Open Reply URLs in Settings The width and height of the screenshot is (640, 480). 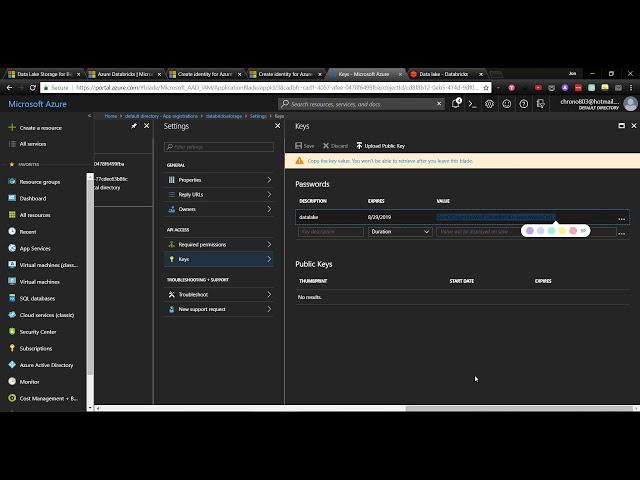pos(219,195)
